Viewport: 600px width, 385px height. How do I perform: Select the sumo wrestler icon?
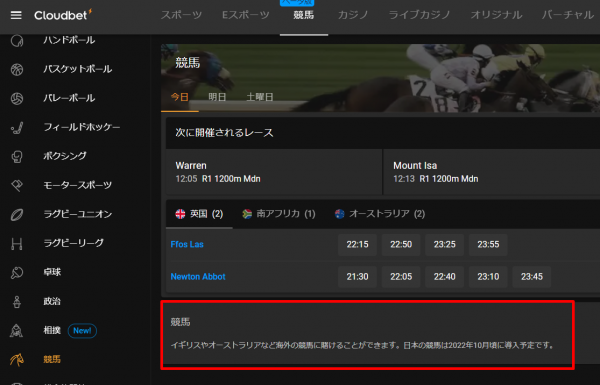pos(16,331)
